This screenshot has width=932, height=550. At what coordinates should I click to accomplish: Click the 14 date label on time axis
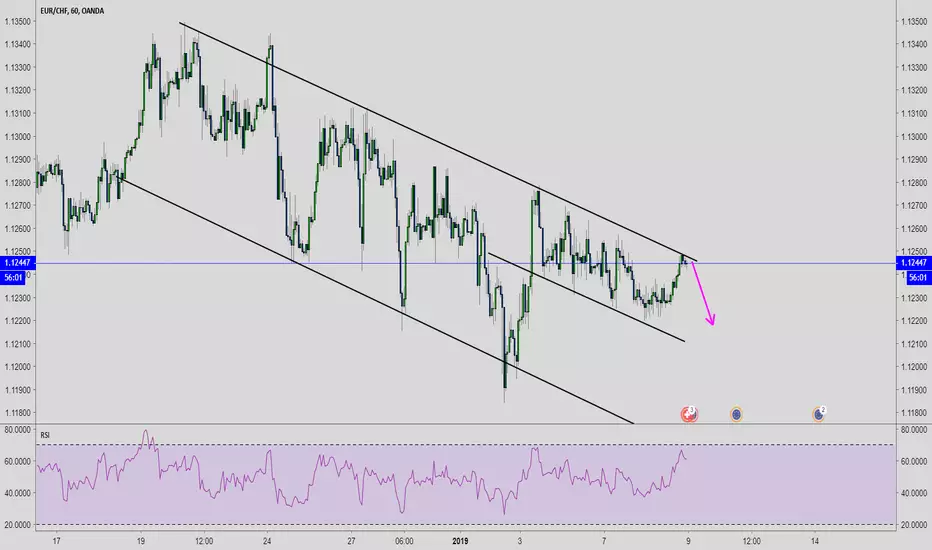pyautogui.click(x=815, y=541)
